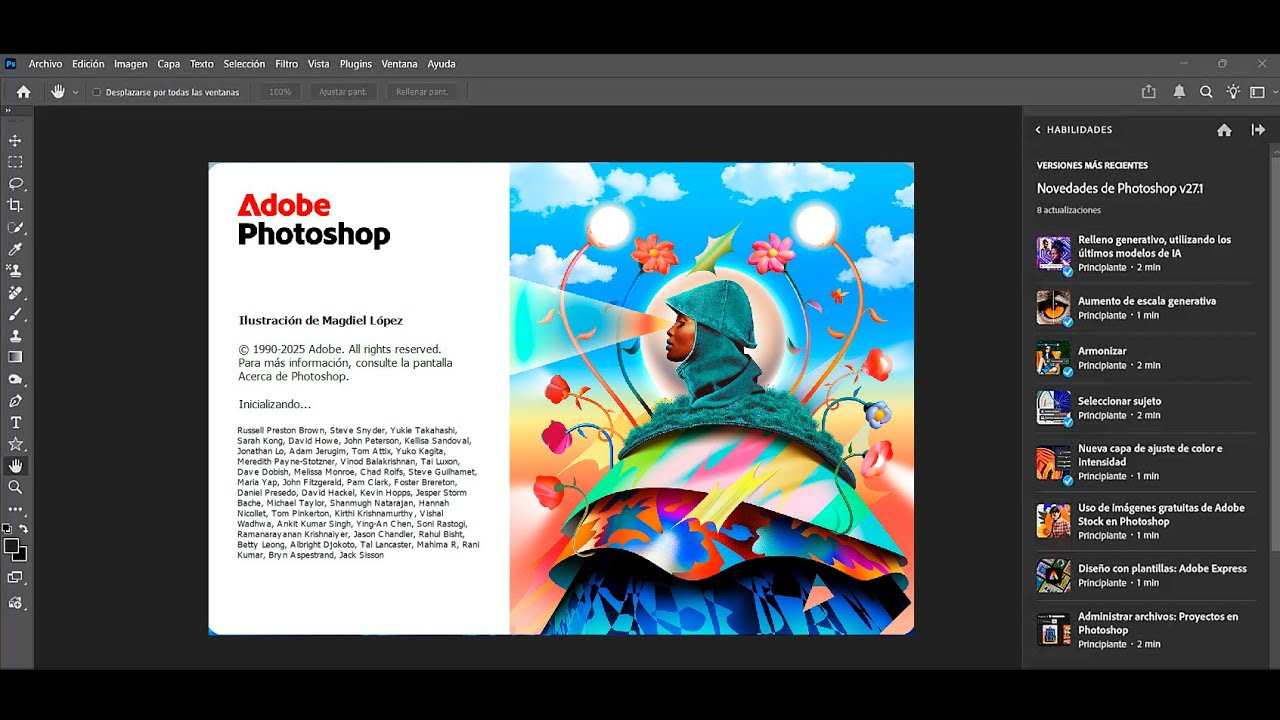Screen dimensions: 1280x720
Task: Open the 'Seleccionar sujeto' tutorial
Action: tap(1146, 408)
